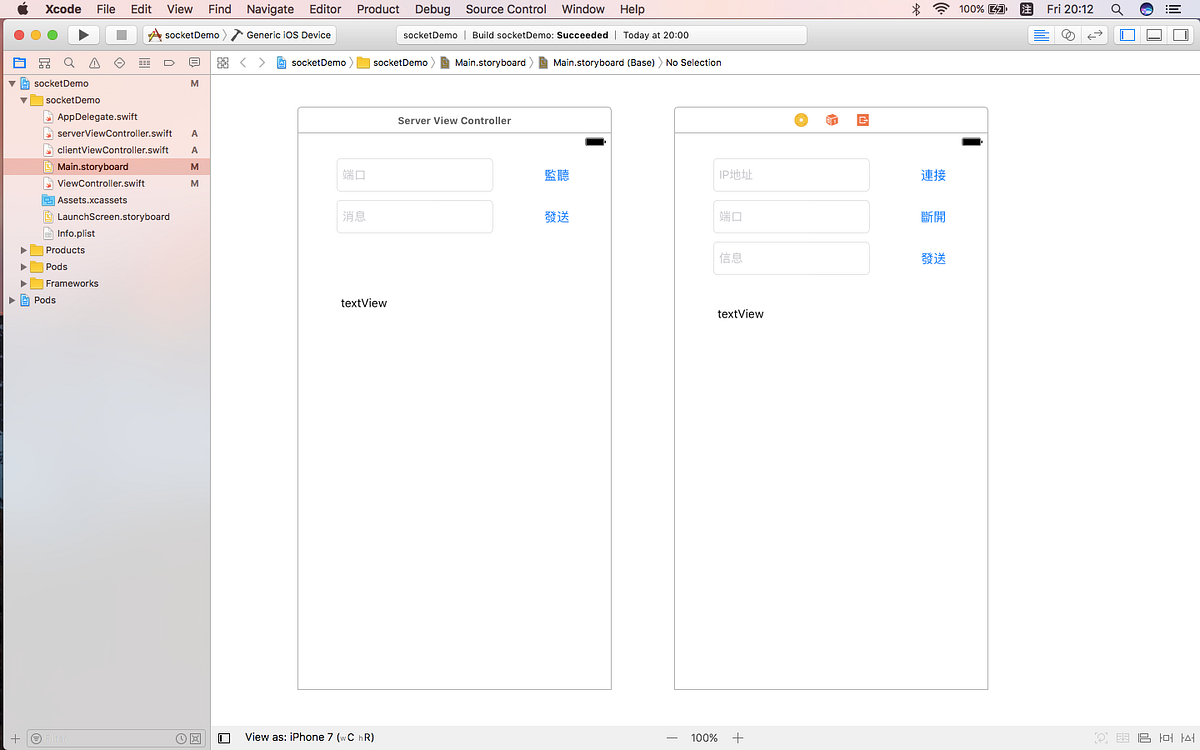Show the Utilities inspector panel
This screenshot has width=1200, height=750.
pyautogui.click(x=1180, y=34)
